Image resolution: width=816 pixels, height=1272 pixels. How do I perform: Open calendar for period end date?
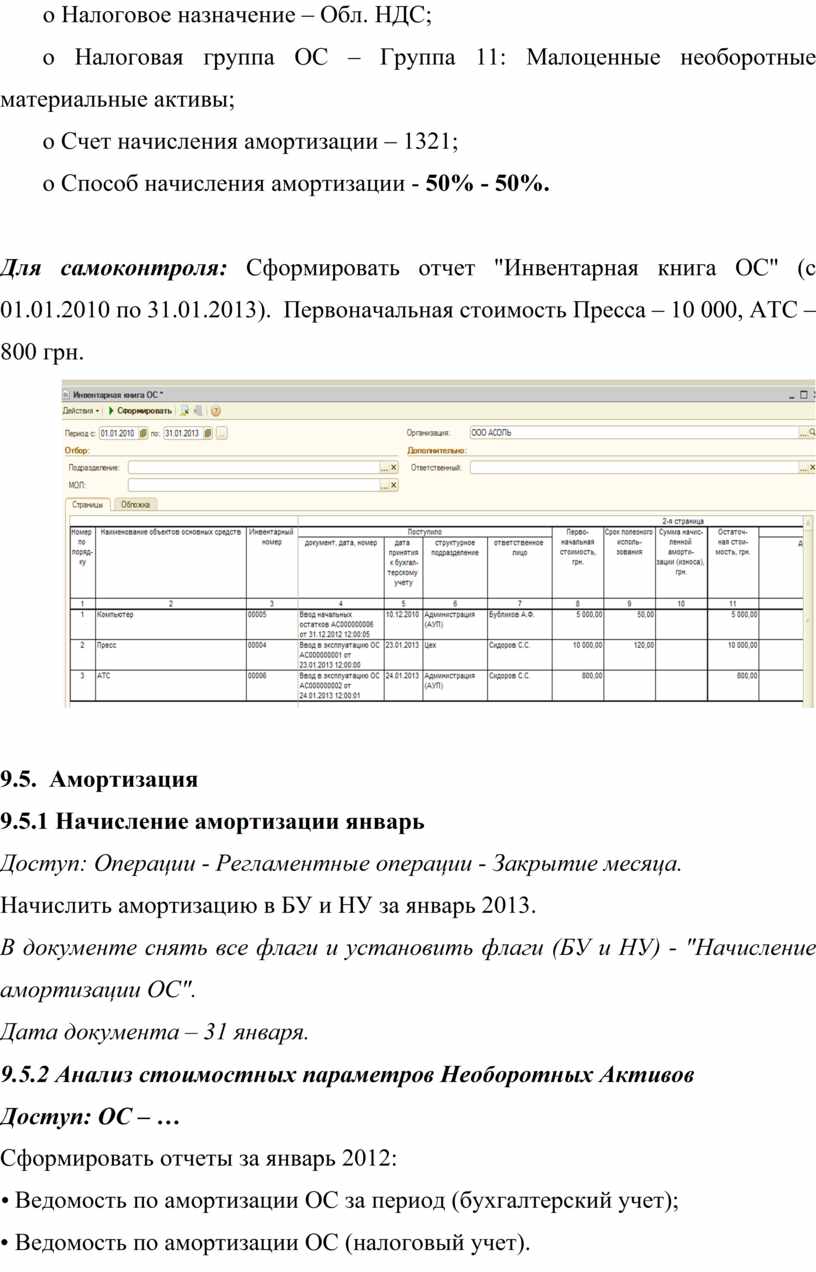[x=207, y=433]
